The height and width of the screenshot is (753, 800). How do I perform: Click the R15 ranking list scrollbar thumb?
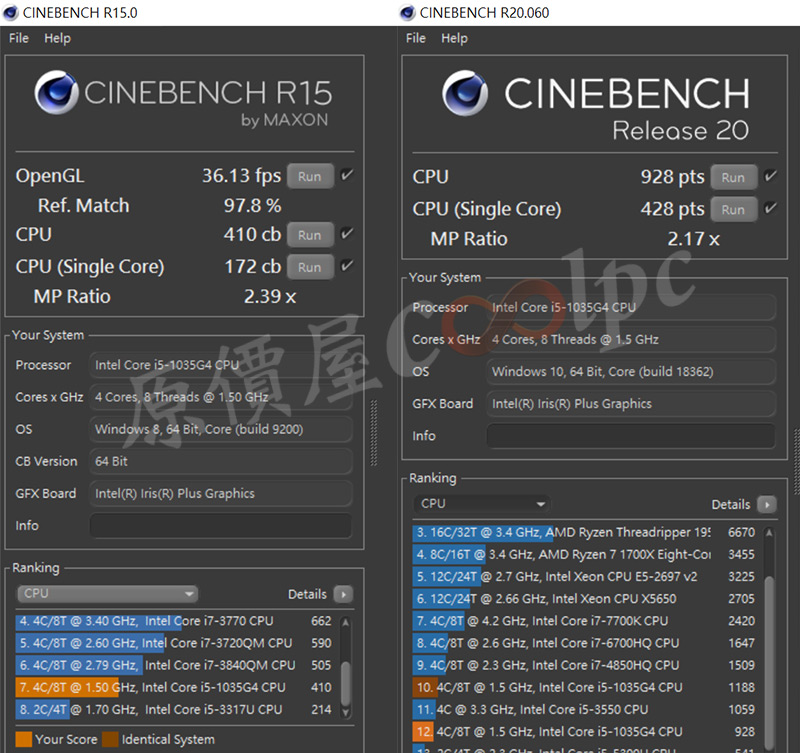coord(346,683)
